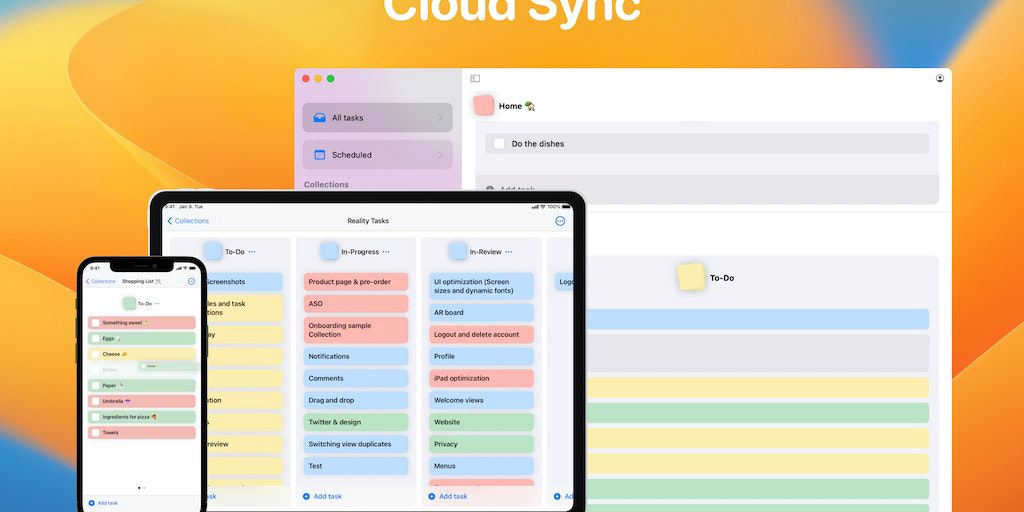Open the Product page & pre-order card

click(356, 282)
